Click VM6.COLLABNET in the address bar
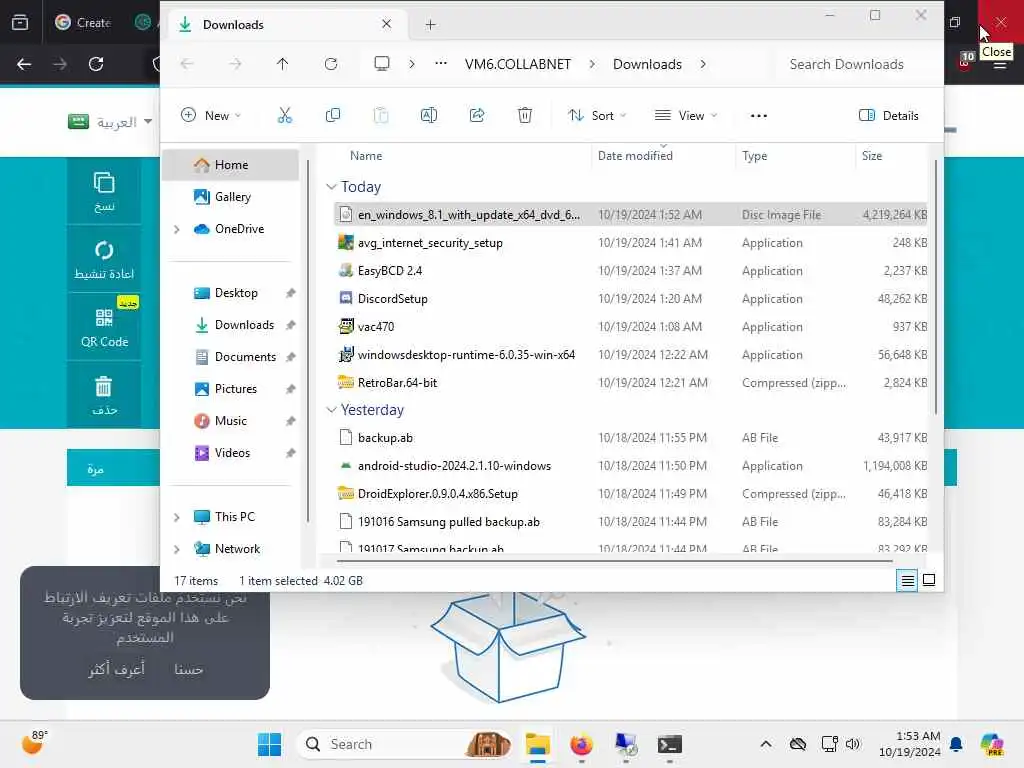1024x768 pixels. pyautogui.click(x=517, y=64)
